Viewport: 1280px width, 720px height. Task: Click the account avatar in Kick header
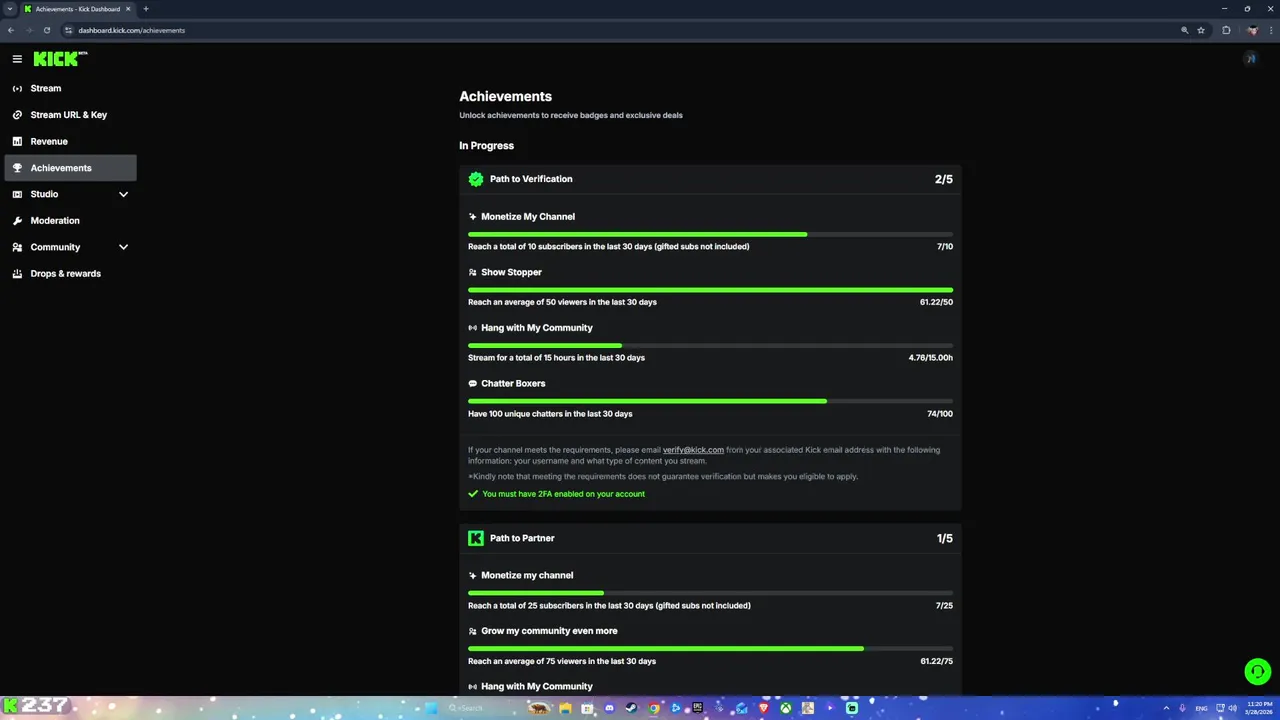(1250, 59)
